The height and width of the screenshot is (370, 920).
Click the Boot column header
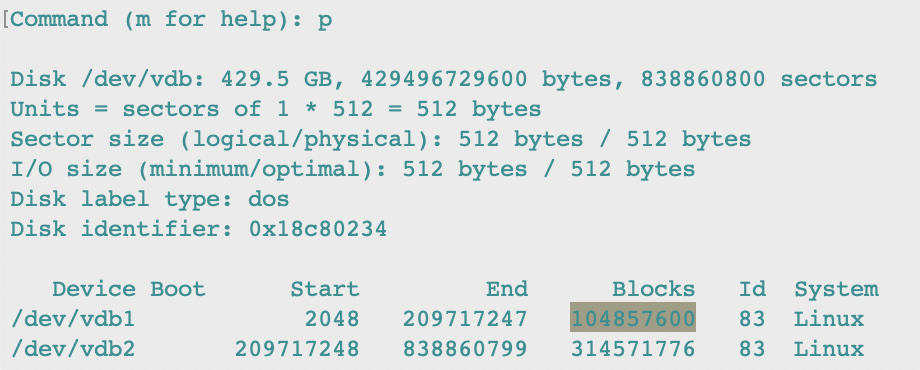[x=178, y=288]
